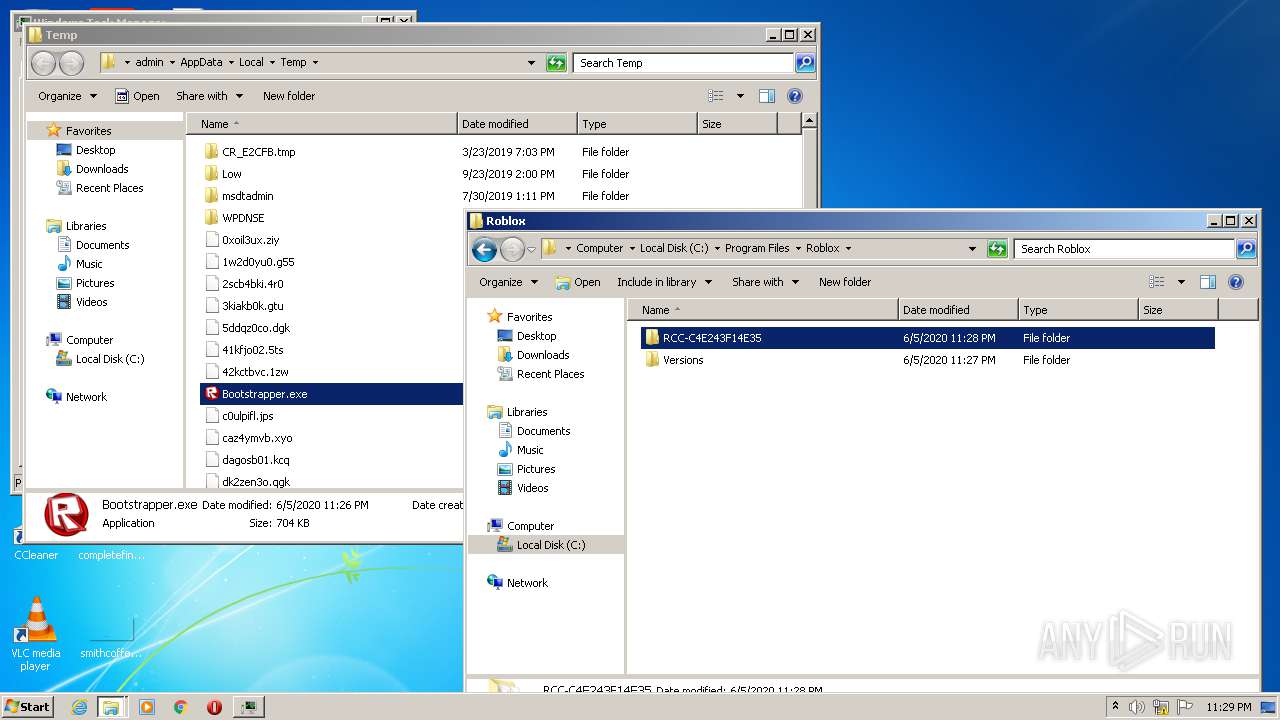This screenshot has height=720, width=1280.
Task: Open view options dropdown in Roblox window
Action: pos(1181,282)
